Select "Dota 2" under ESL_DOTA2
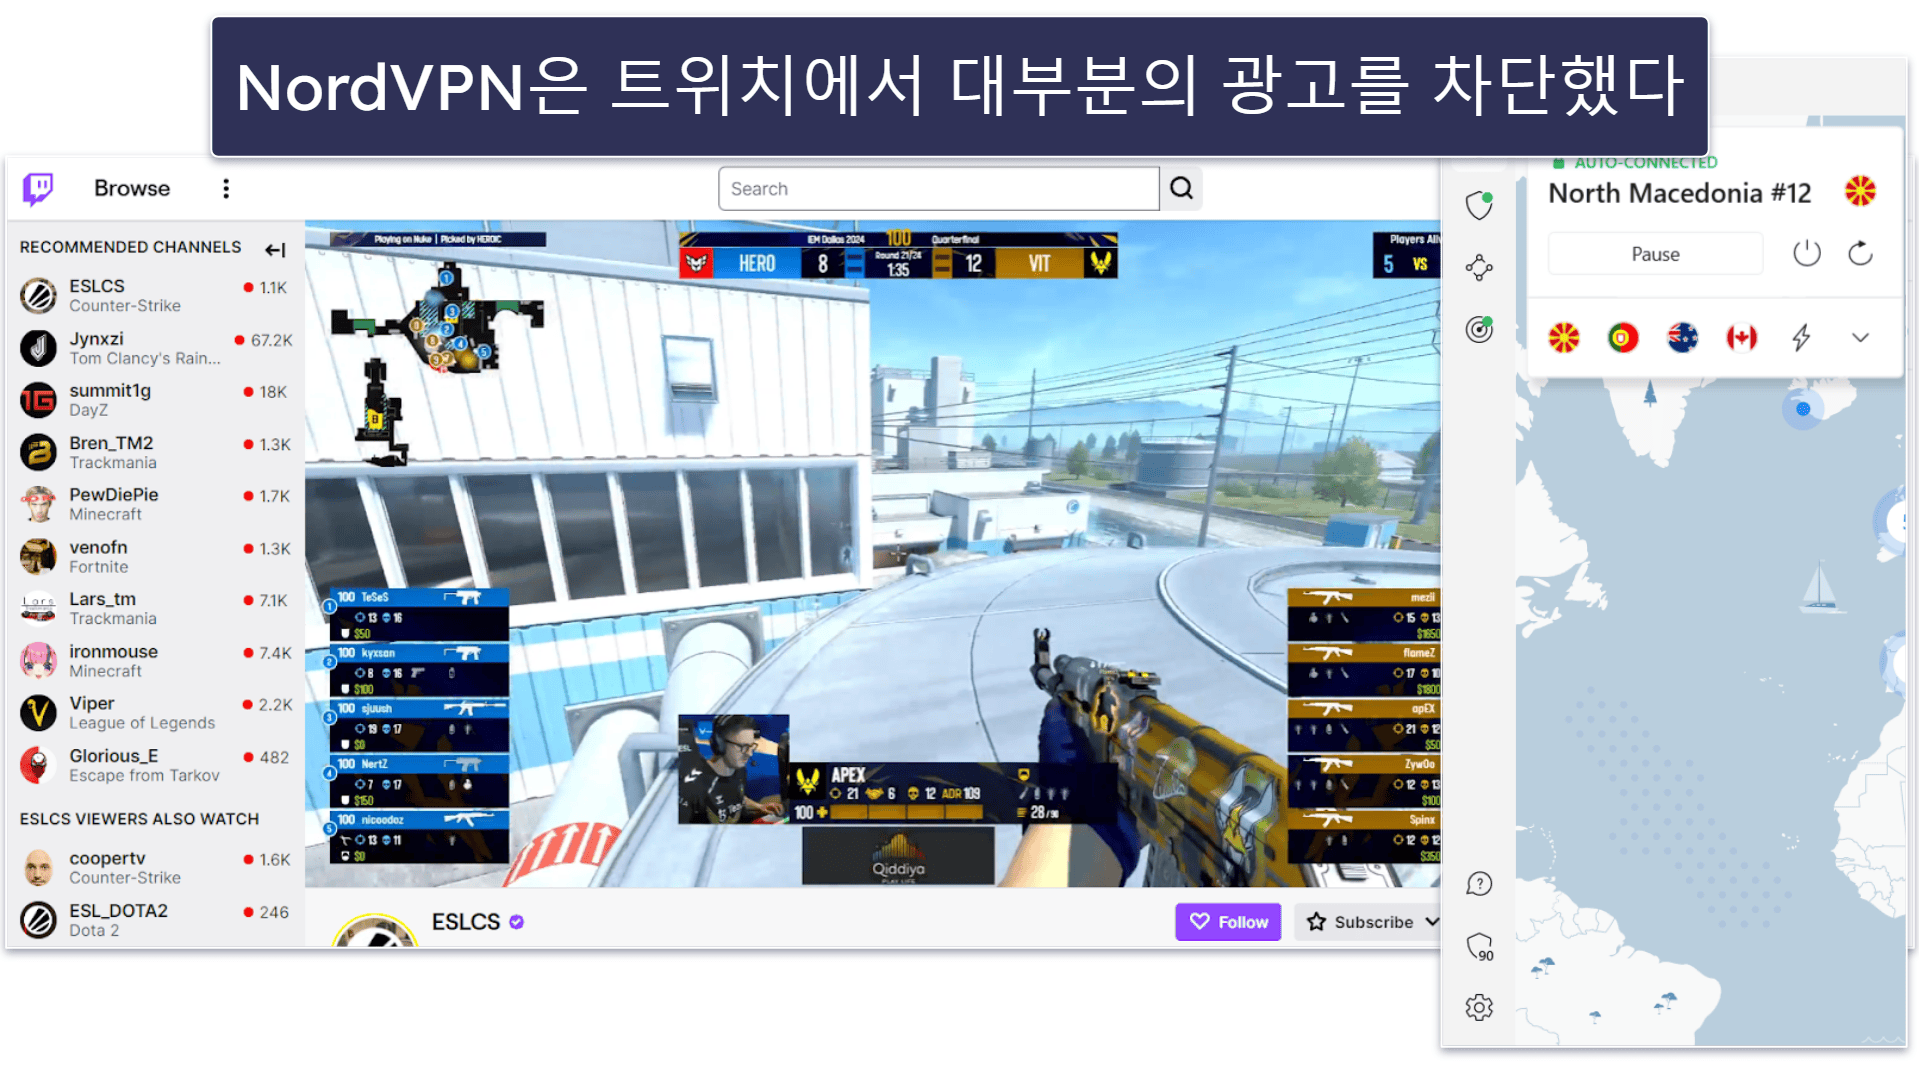This screenshot has width=1919, height=1079. point(94,931)
